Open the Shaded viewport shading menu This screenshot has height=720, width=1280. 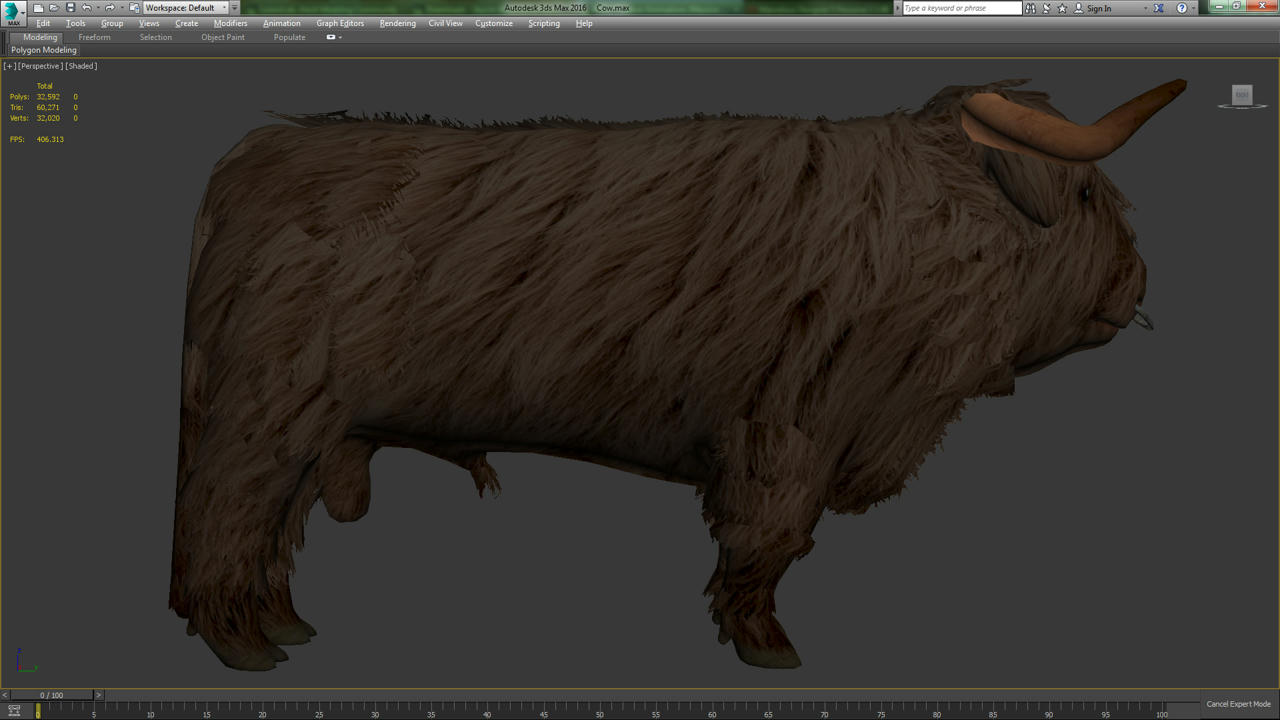pyautogui.click(x=81, y=66)
